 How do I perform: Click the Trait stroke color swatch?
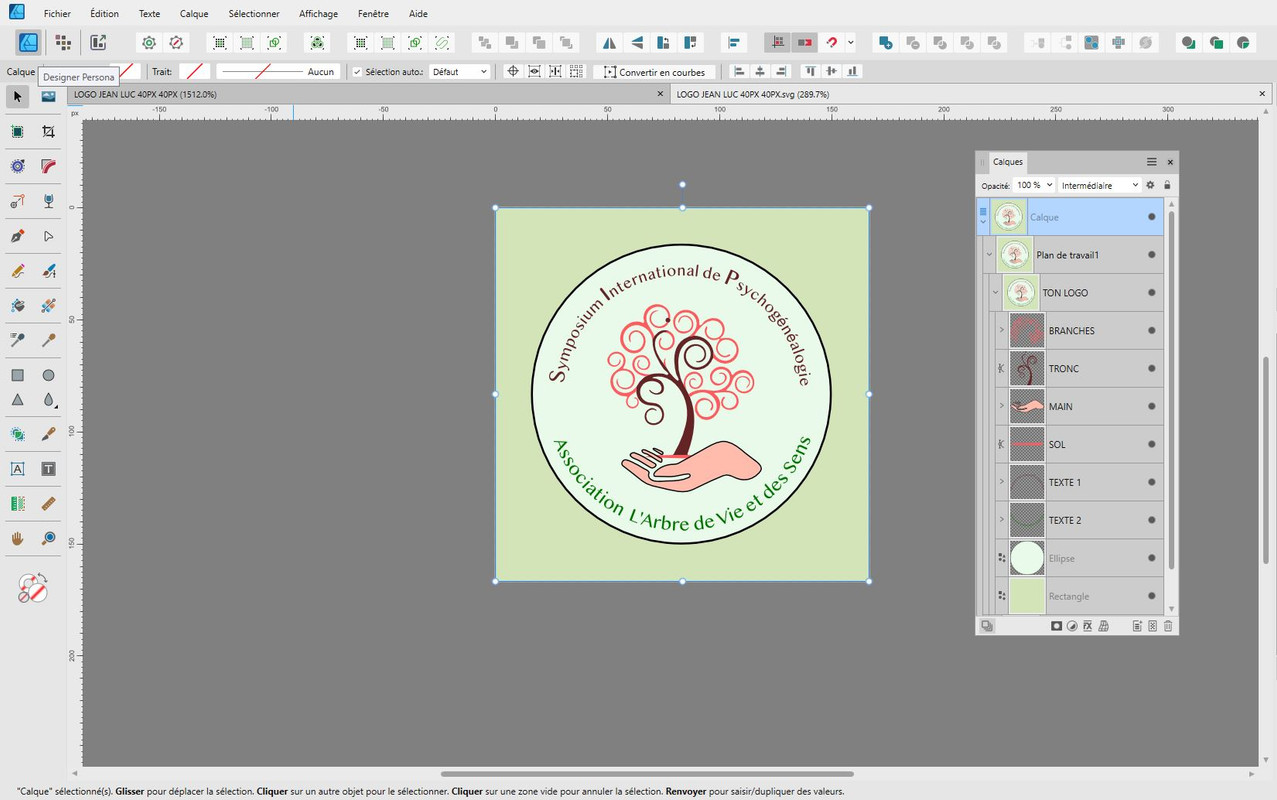point(195,72)
